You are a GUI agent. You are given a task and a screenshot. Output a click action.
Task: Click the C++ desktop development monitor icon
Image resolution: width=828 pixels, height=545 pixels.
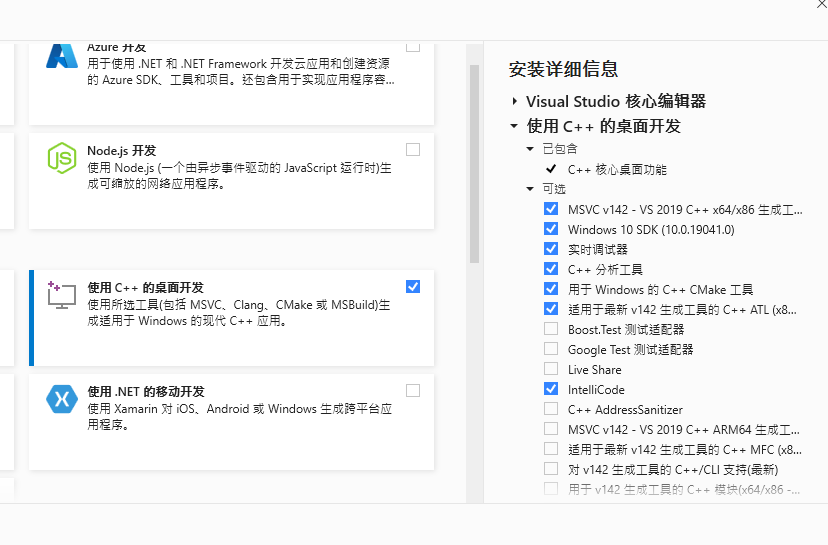pos(62,295)
